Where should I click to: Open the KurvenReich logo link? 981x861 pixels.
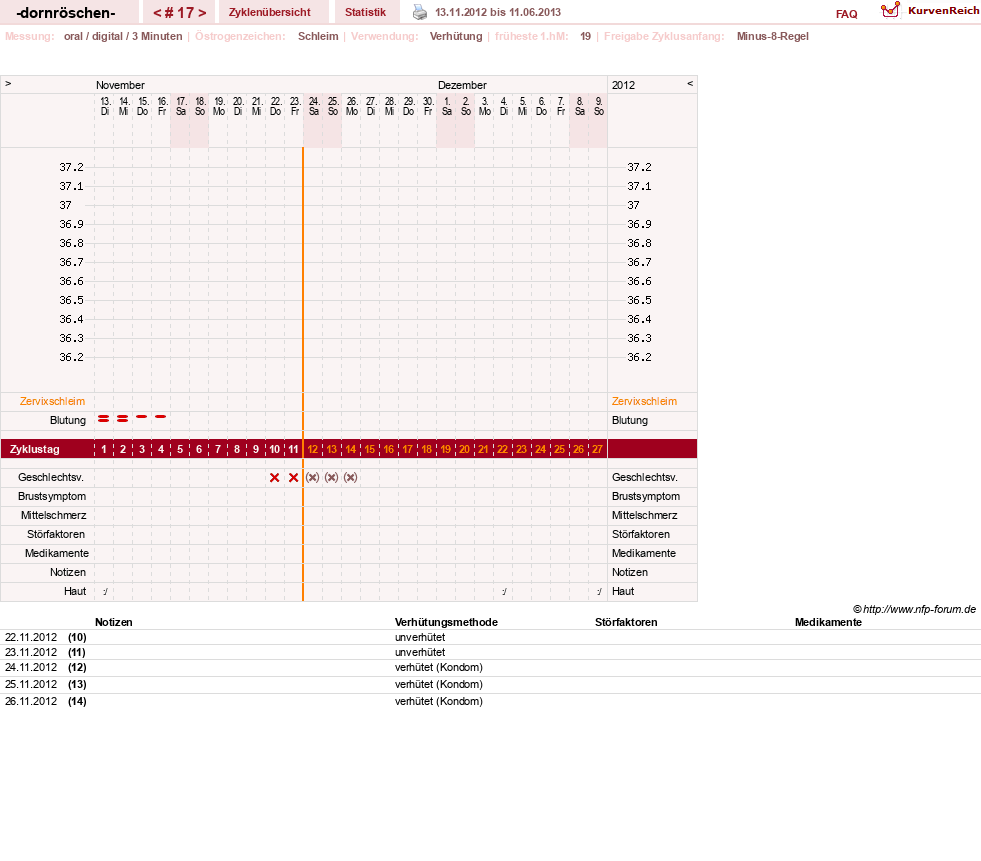(x=930, y=11)
